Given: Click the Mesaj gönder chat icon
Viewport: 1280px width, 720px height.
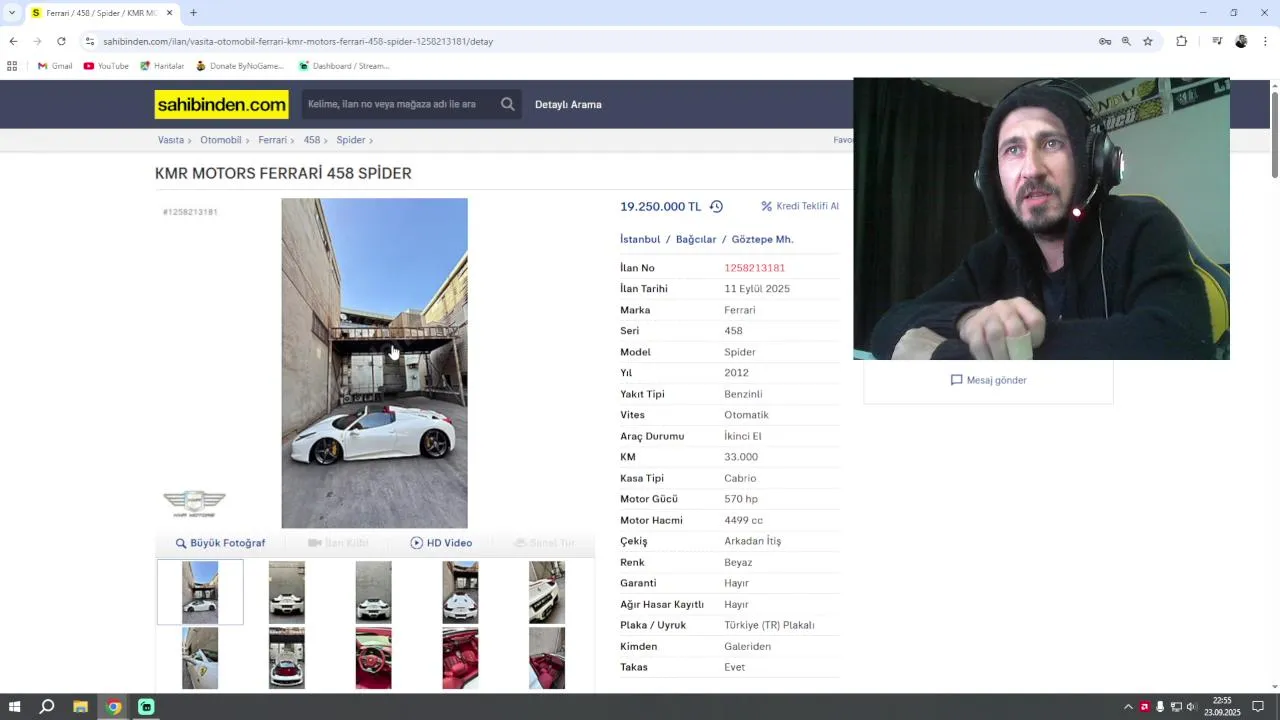Looking at the screenshot, I should [x=956, y=380].
